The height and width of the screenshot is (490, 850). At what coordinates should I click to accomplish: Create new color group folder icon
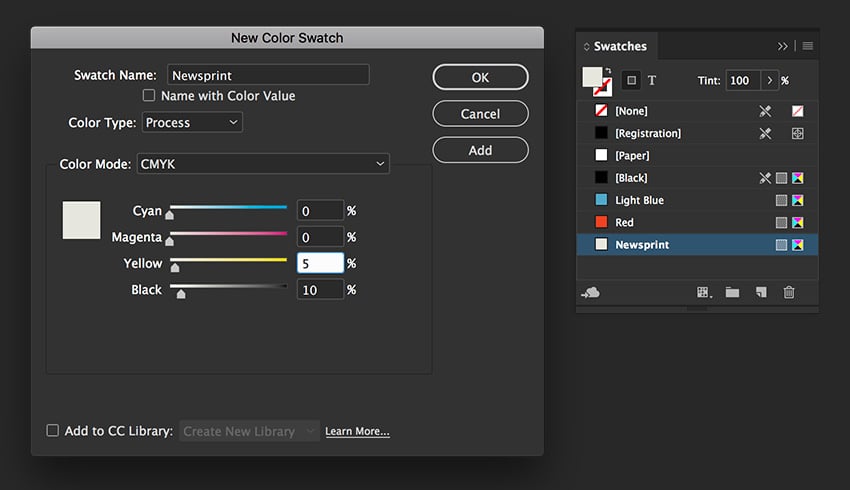[732, 293]
